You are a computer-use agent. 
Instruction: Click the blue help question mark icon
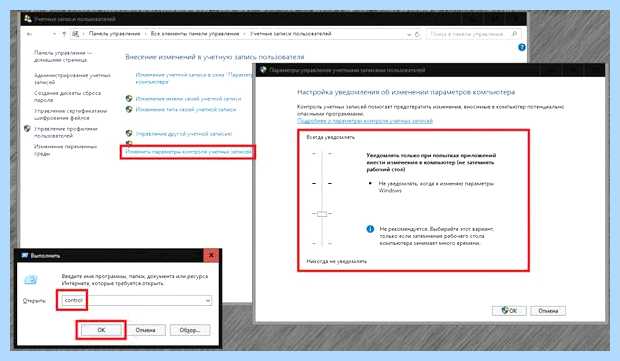point(522,47)
